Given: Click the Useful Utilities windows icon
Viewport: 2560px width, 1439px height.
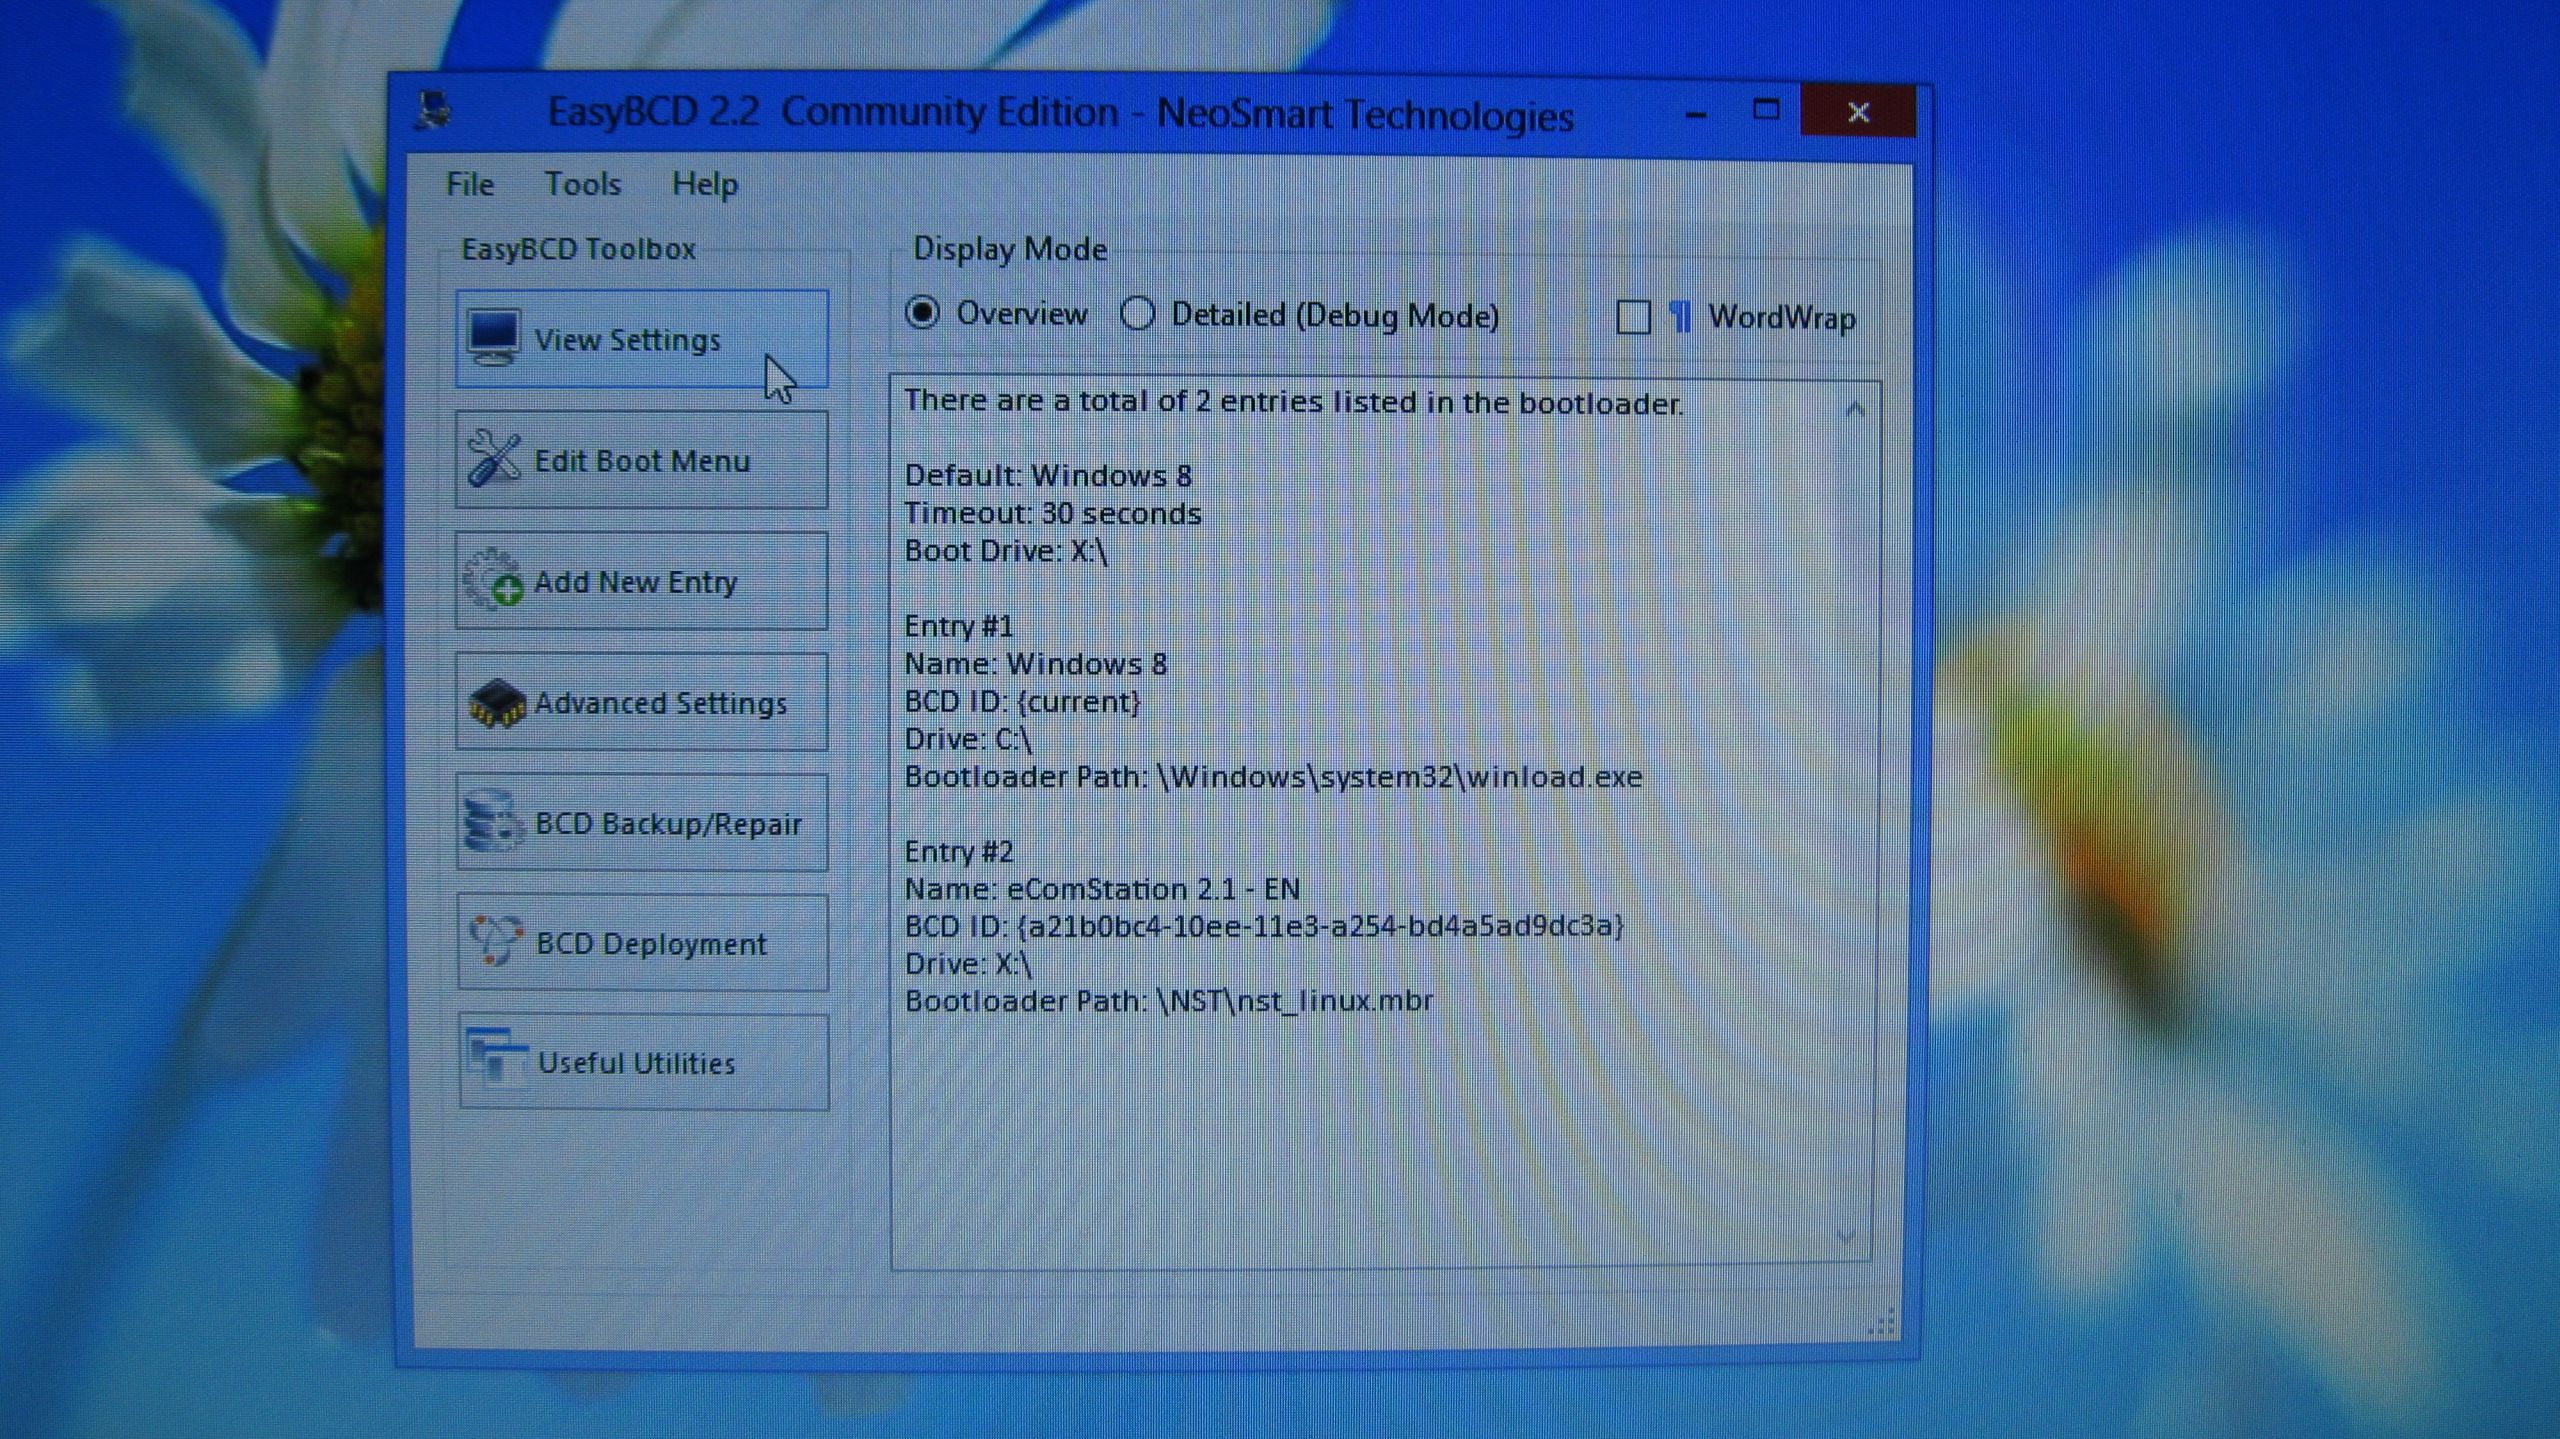Looking at the screenshot, I should 498,1060.
